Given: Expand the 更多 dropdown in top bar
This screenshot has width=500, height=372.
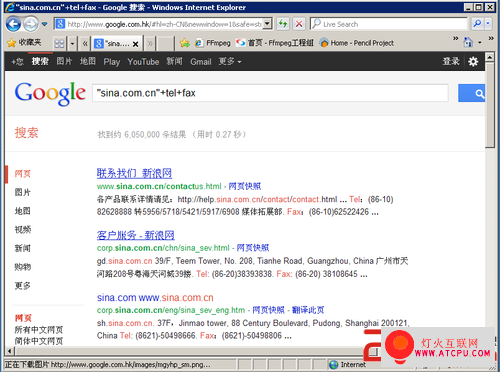Looking at the screenshot, I should point(230,62).
